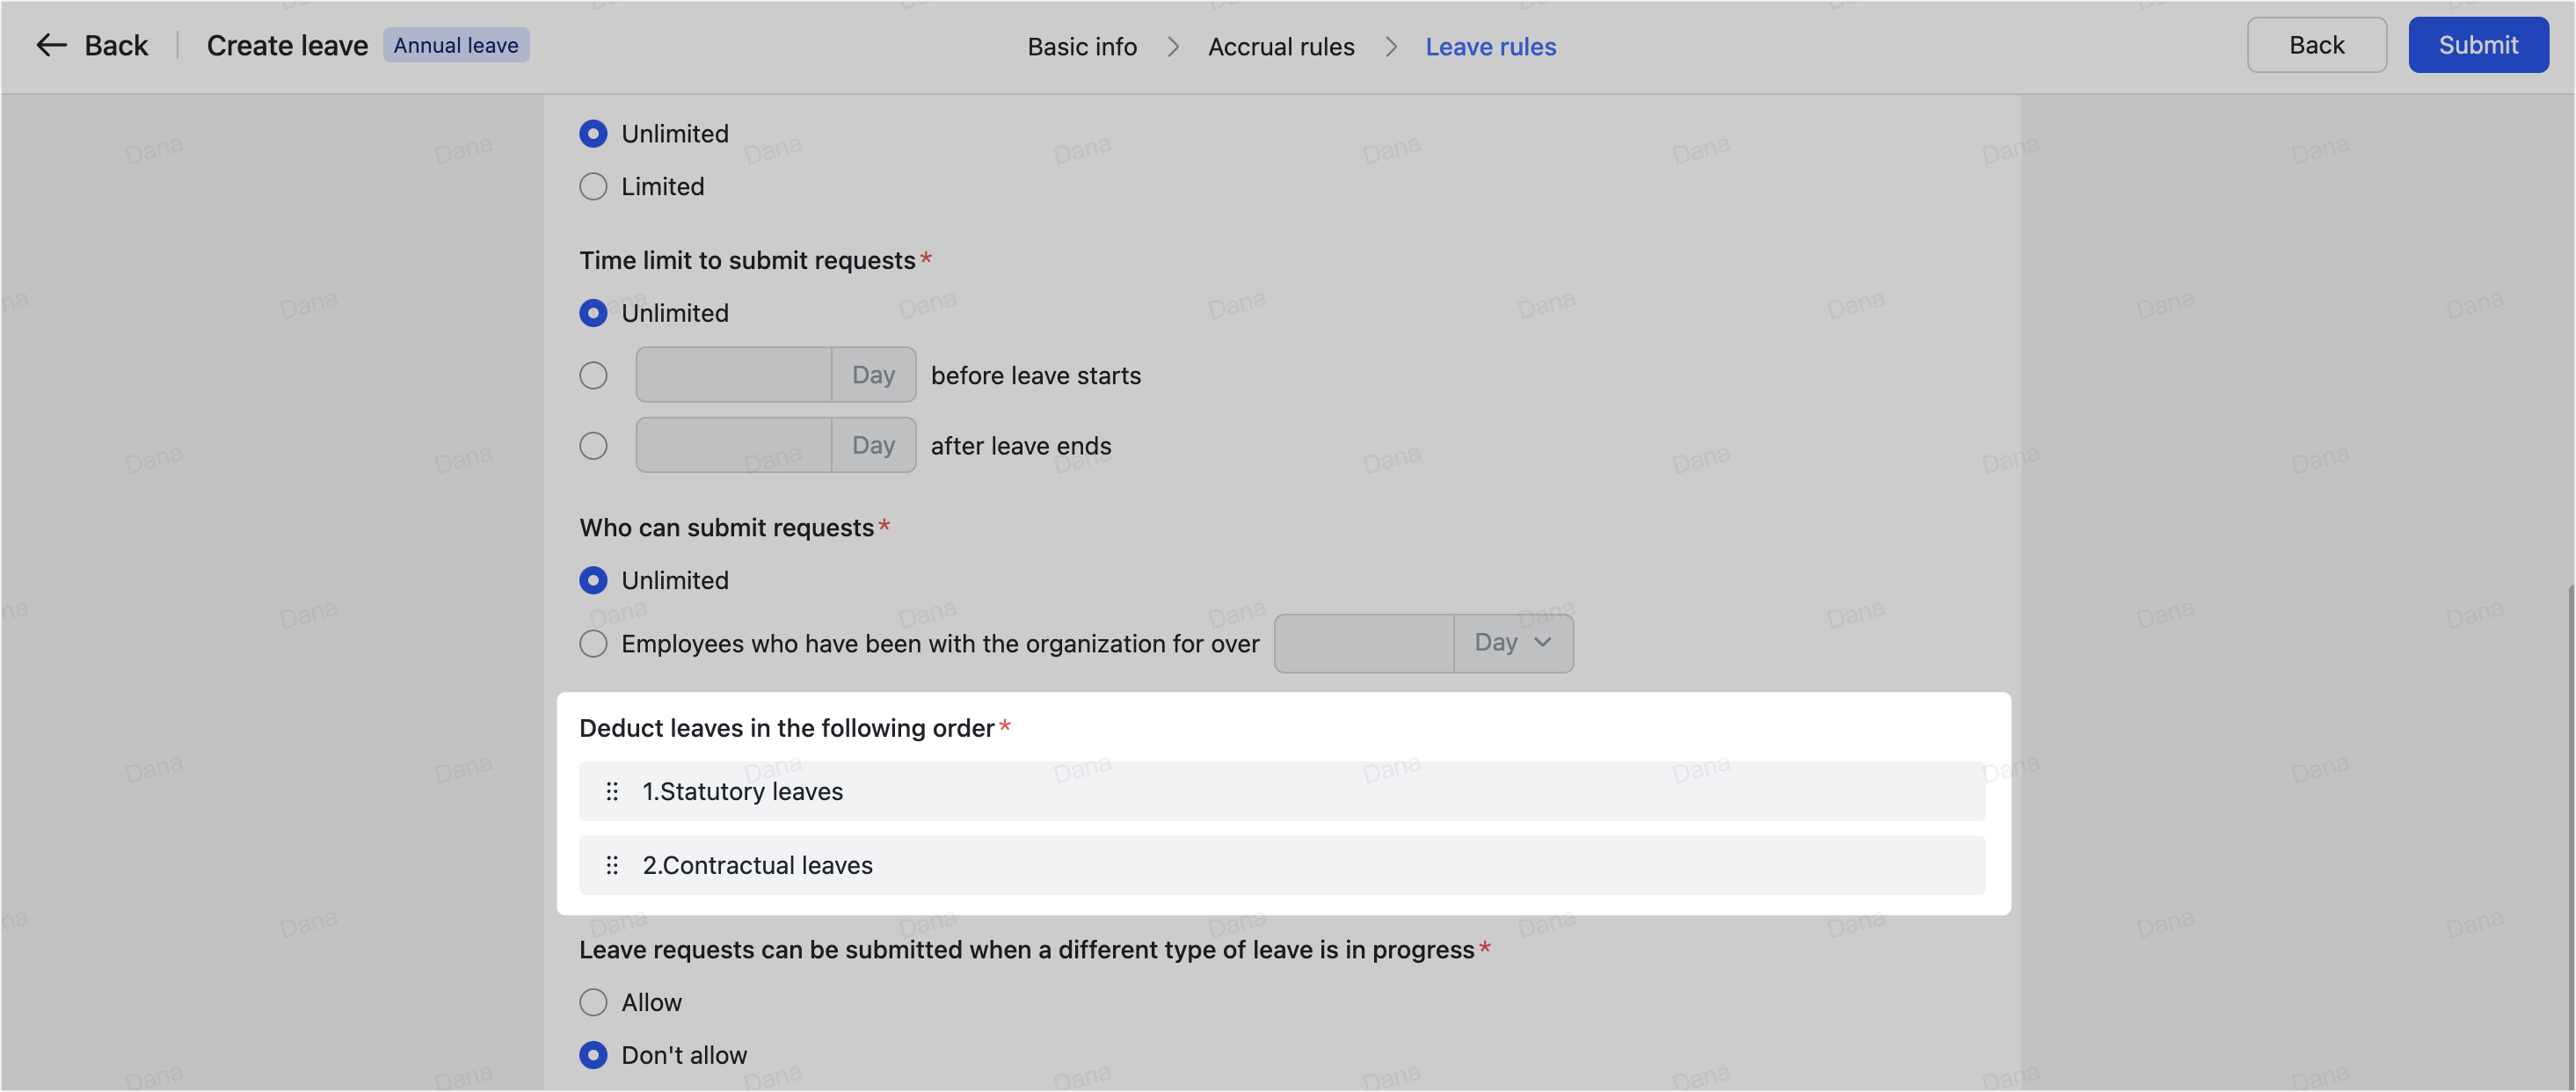Select the before leave starts option

pos(593,375)
